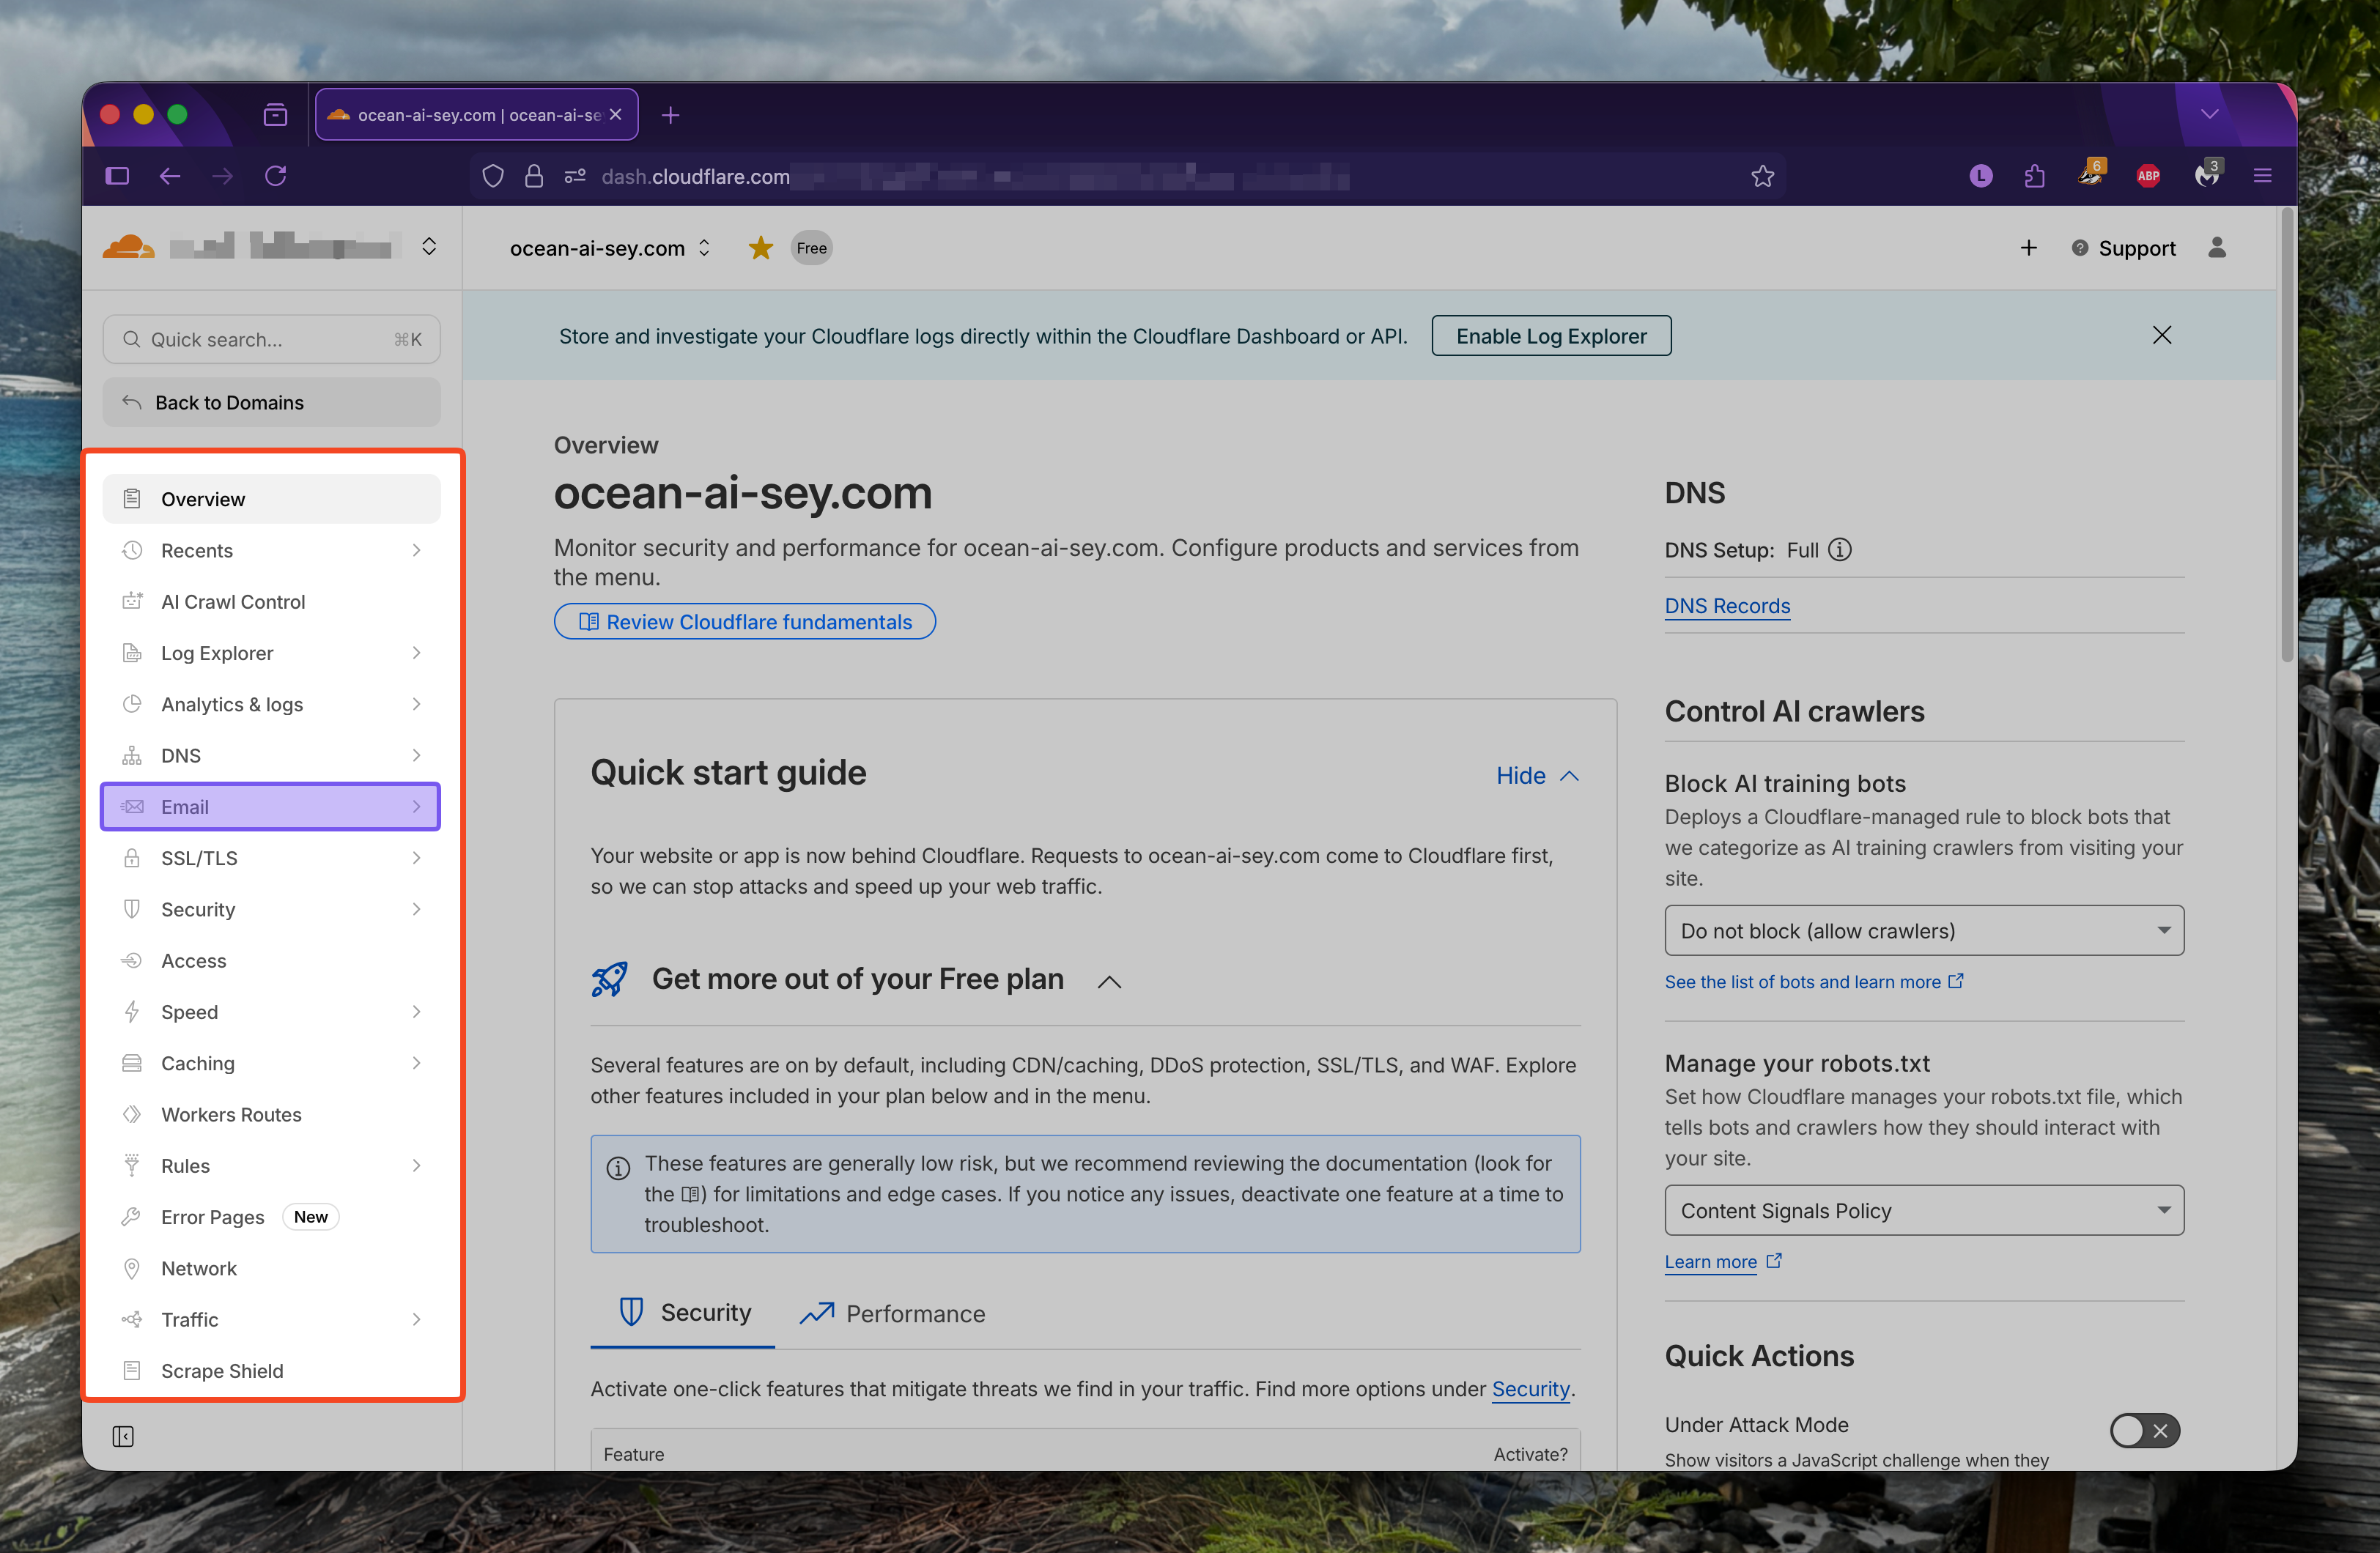The width and height of the screenshot is (2380, 1553).
Task: Switch to the Performance tab
Action: (893, 1314)
